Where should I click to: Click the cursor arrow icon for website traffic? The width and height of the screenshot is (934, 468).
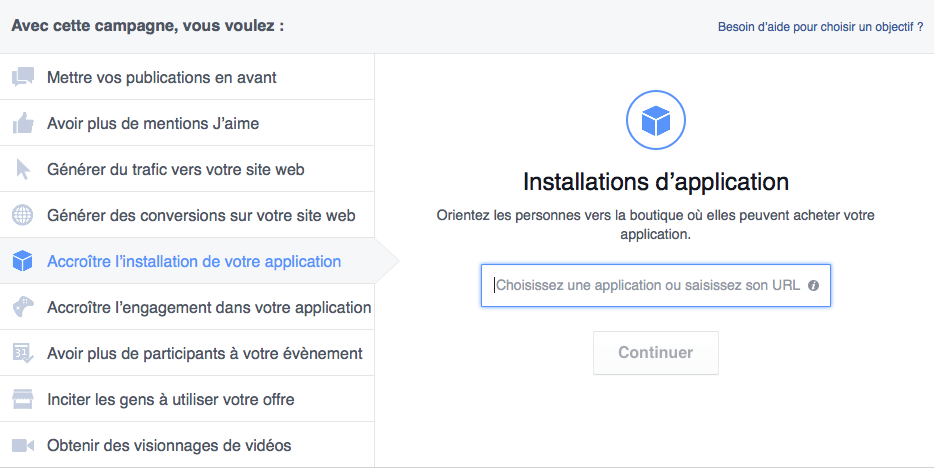tap(22, 169)
